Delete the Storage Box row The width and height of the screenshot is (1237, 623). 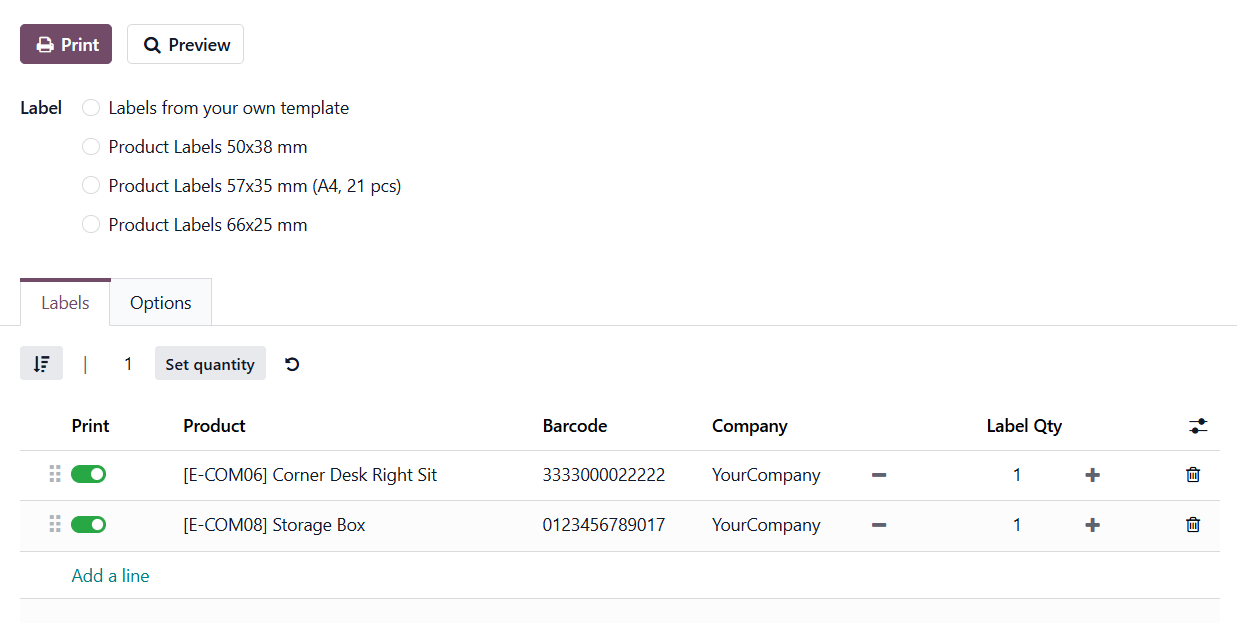(1193, 525)
